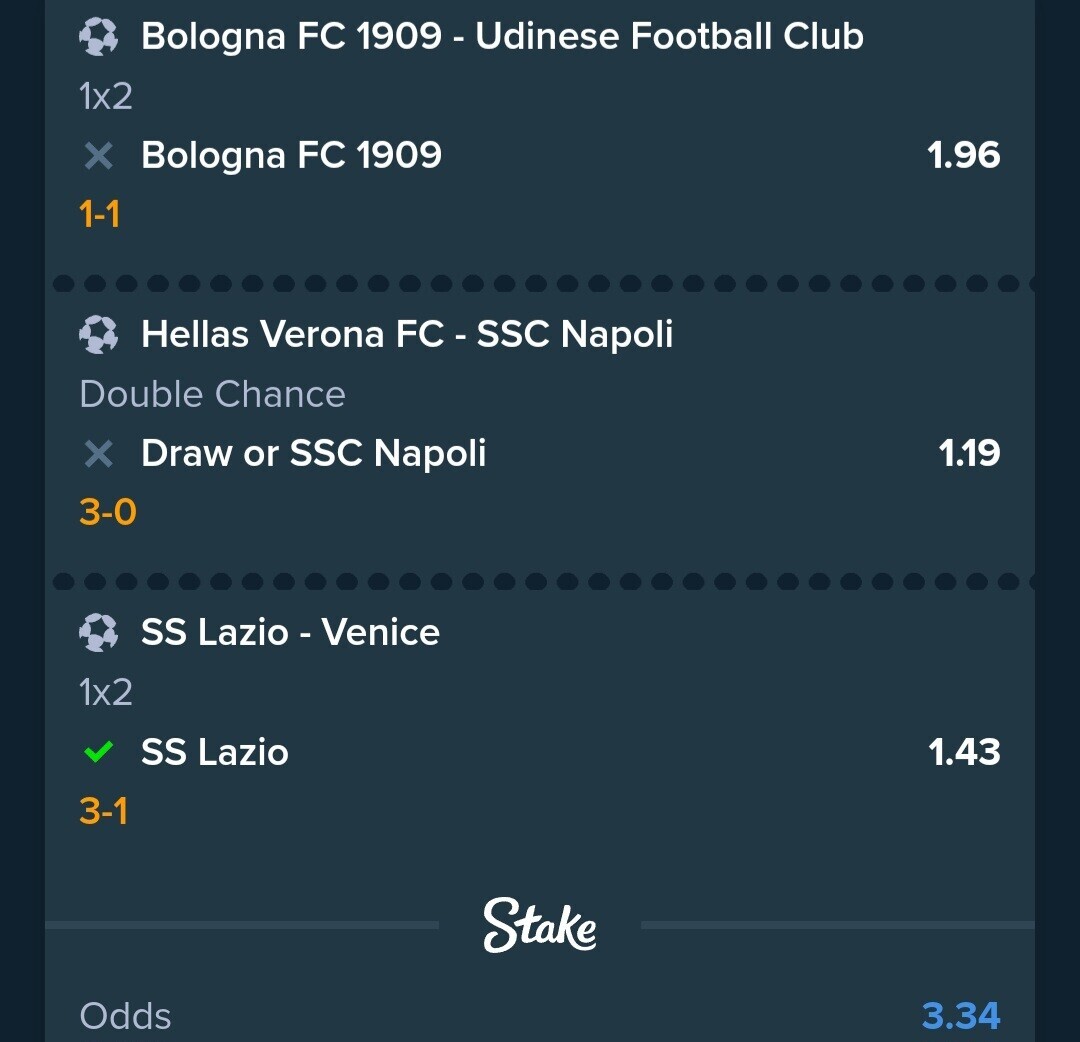Click the total odds 3.34 figure
The width and height of the screenshot is (1080, 1042).
point(961,1017)
